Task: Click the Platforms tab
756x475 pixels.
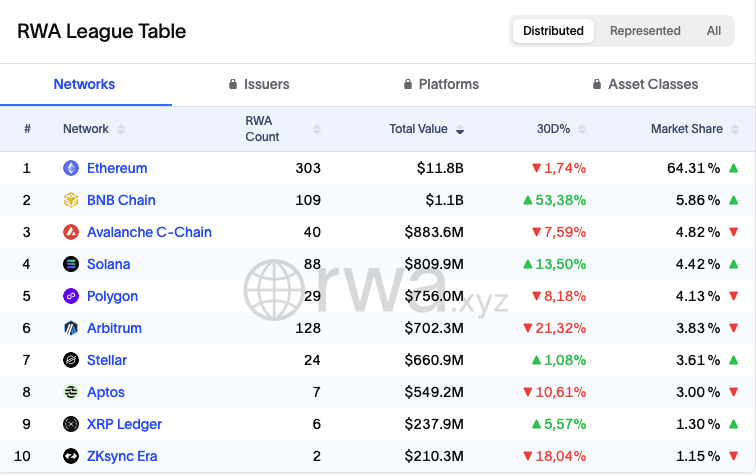Action: point(441,85)
